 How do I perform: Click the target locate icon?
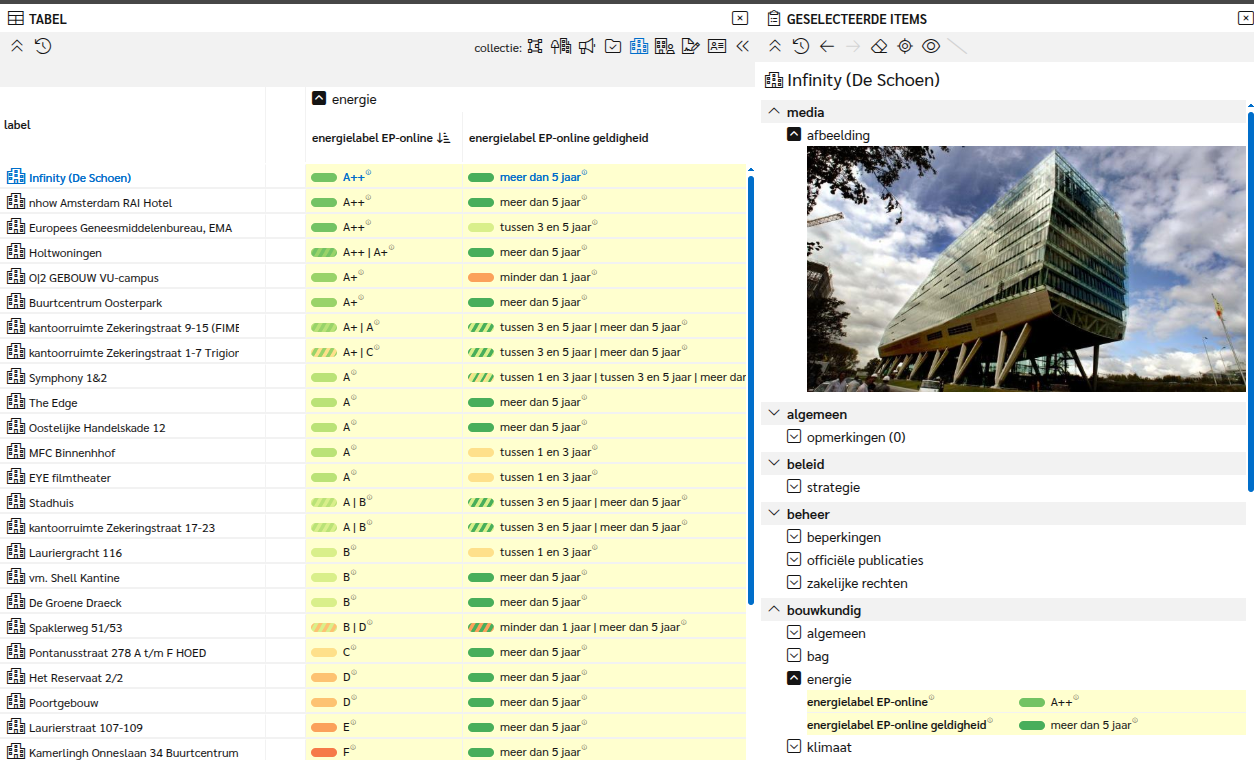[x=904, y=46]
